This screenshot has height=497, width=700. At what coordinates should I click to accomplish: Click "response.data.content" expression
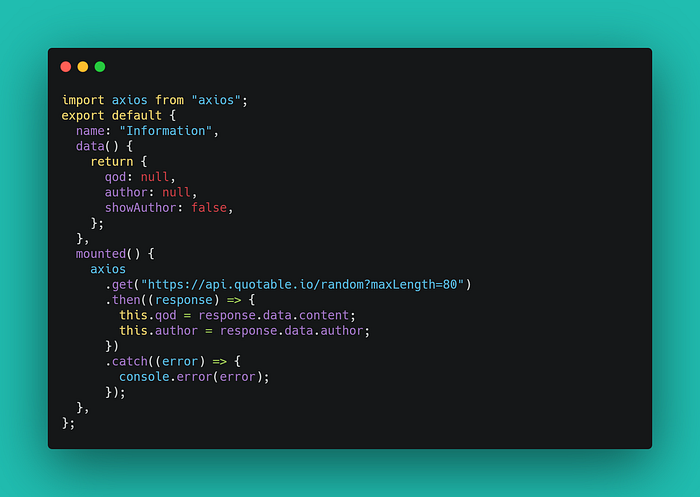click(x=274, y=315)
